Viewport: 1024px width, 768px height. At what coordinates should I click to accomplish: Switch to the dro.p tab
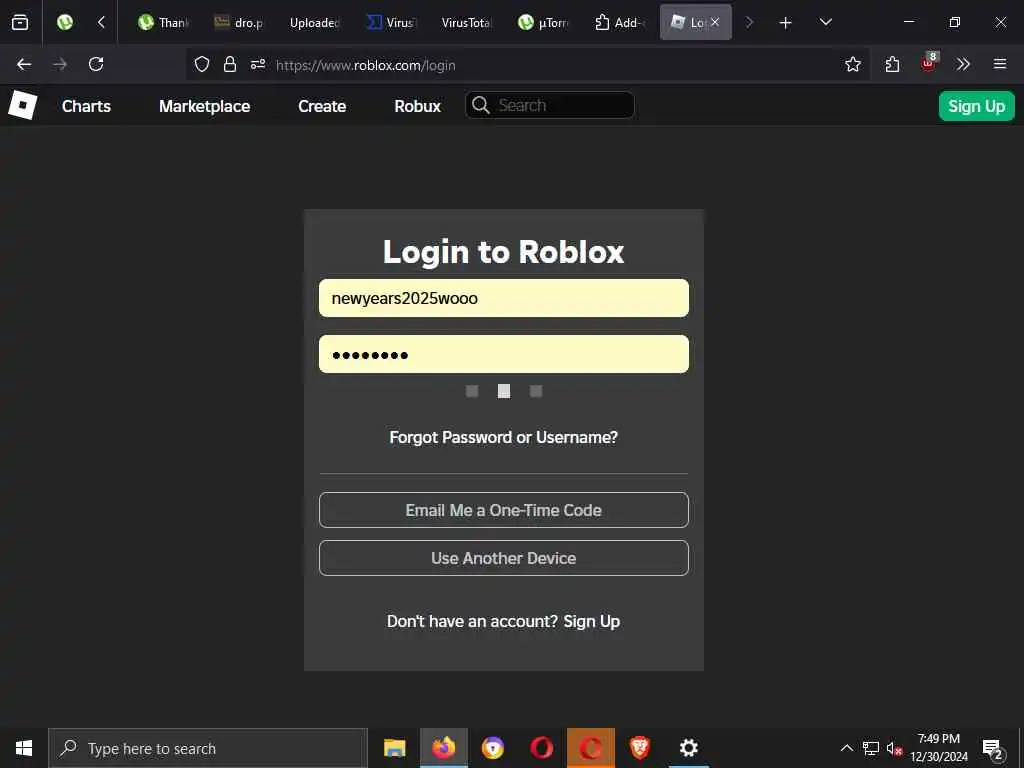[x=239, y=22]
